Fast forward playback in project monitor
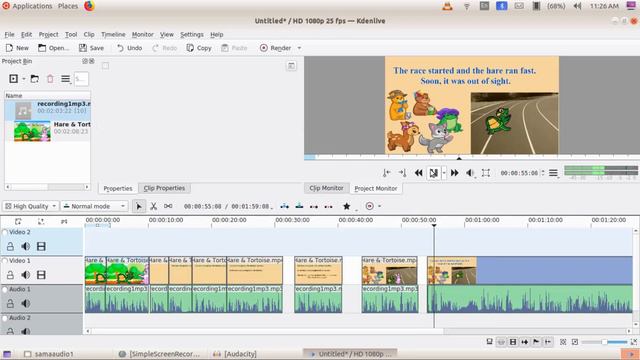The image size is (640, 360). [x=454, y=173]
